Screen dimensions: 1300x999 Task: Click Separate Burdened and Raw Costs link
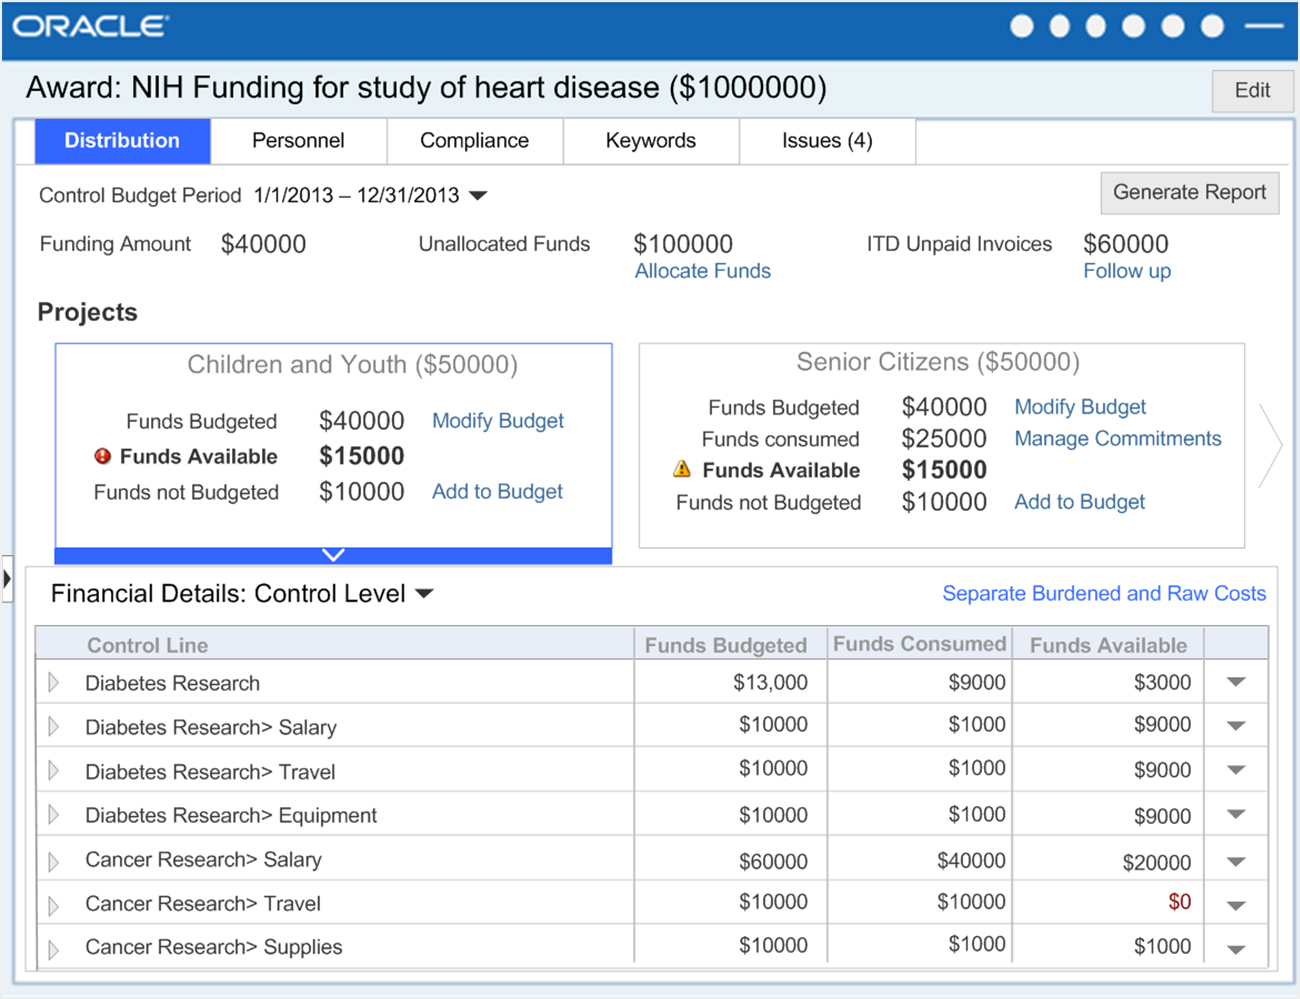pos(1104,594)
